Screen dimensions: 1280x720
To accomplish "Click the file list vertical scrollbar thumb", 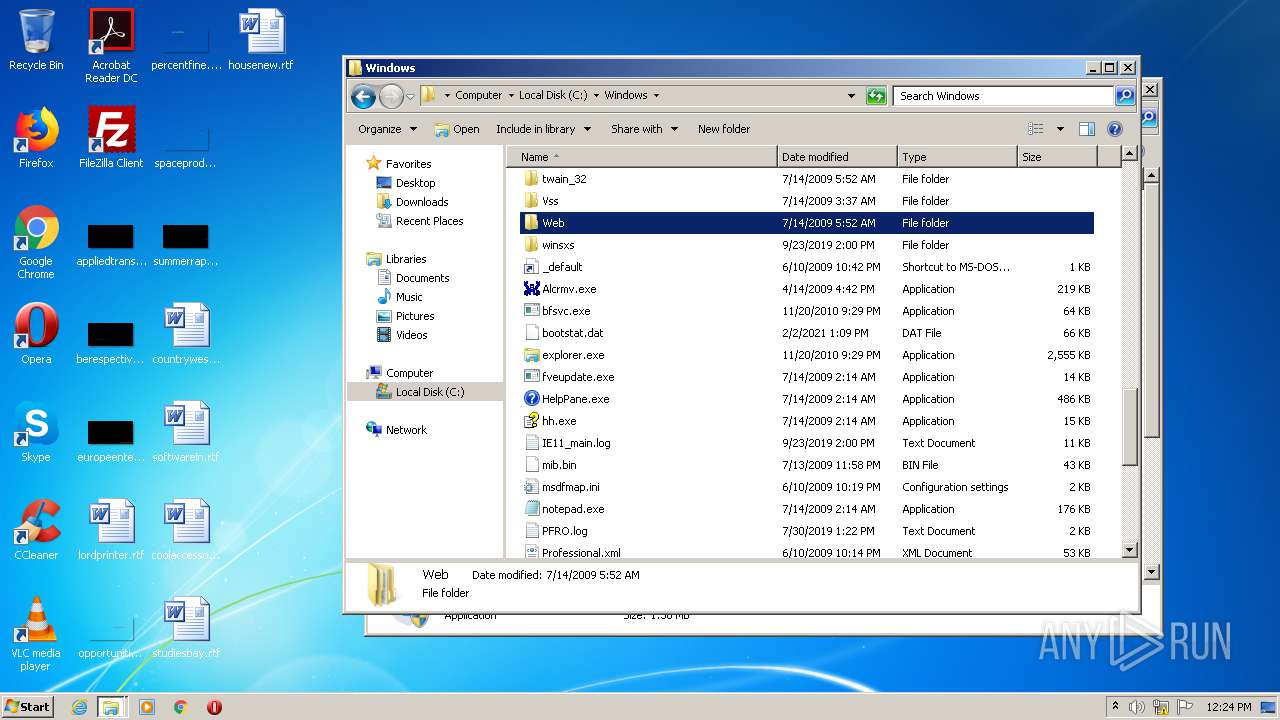I will tap(1129, 426).
